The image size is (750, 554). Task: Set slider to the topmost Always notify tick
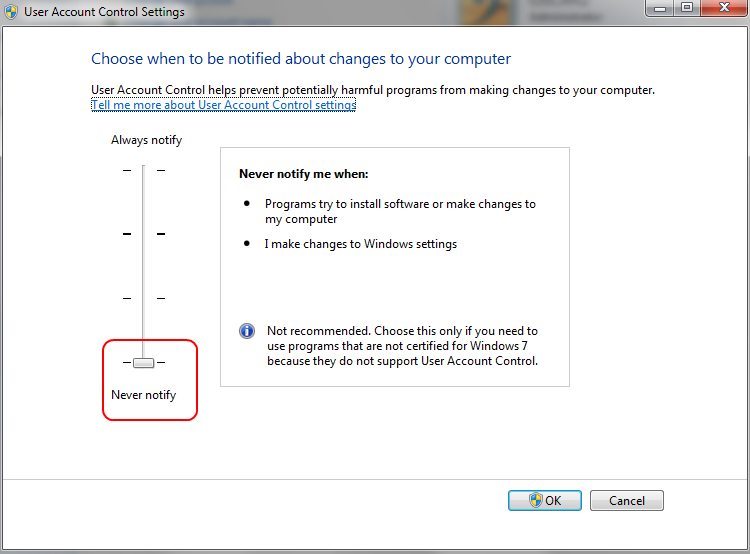(143, 171)
